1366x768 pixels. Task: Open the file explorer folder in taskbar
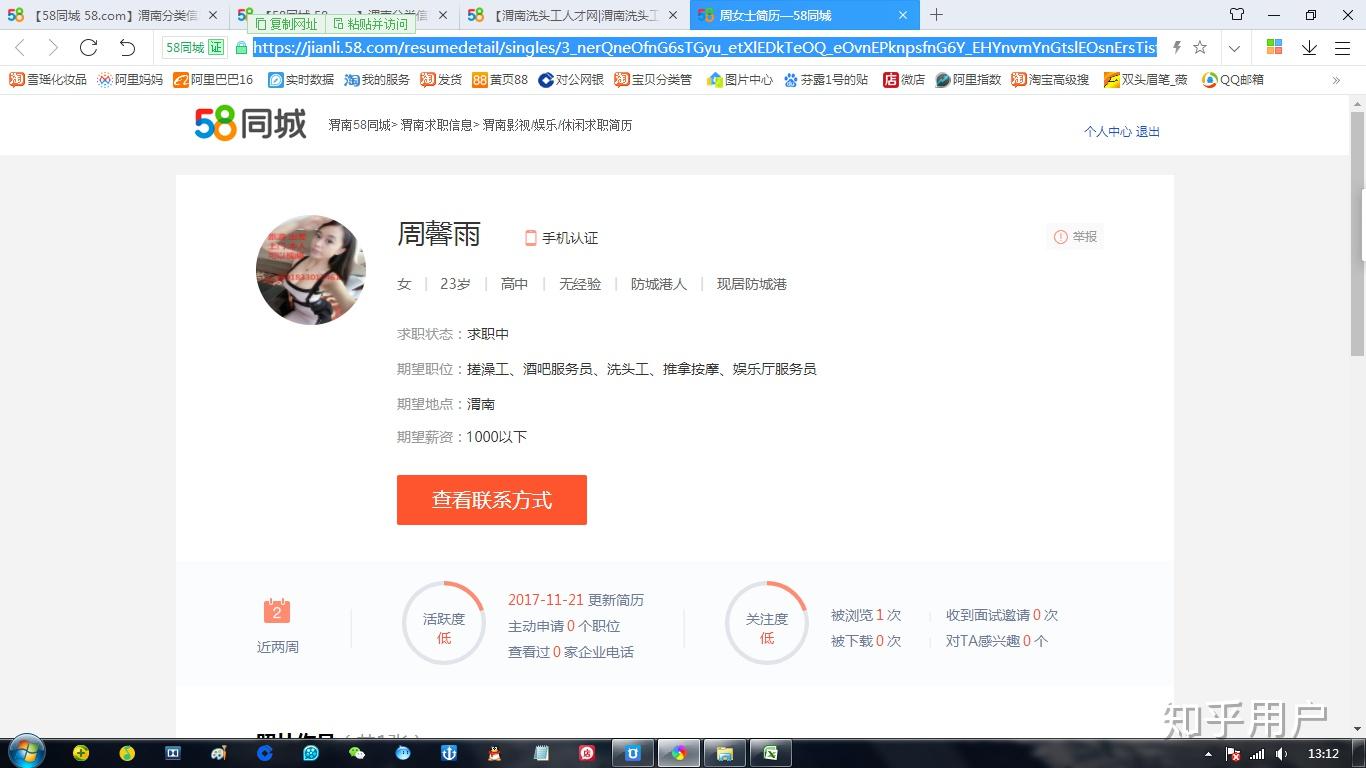(725, 753)
